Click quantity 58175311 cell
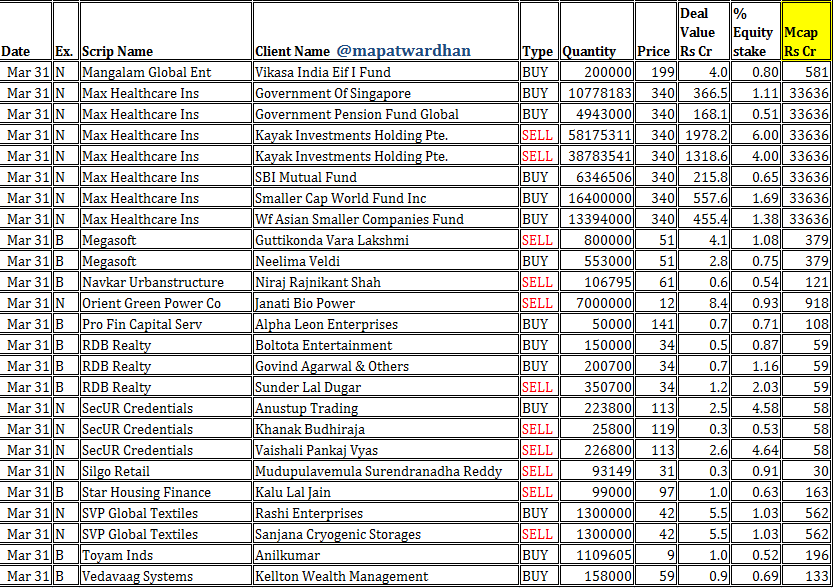The width and height of the screenshot is (833, 588). tap(596, 135)
